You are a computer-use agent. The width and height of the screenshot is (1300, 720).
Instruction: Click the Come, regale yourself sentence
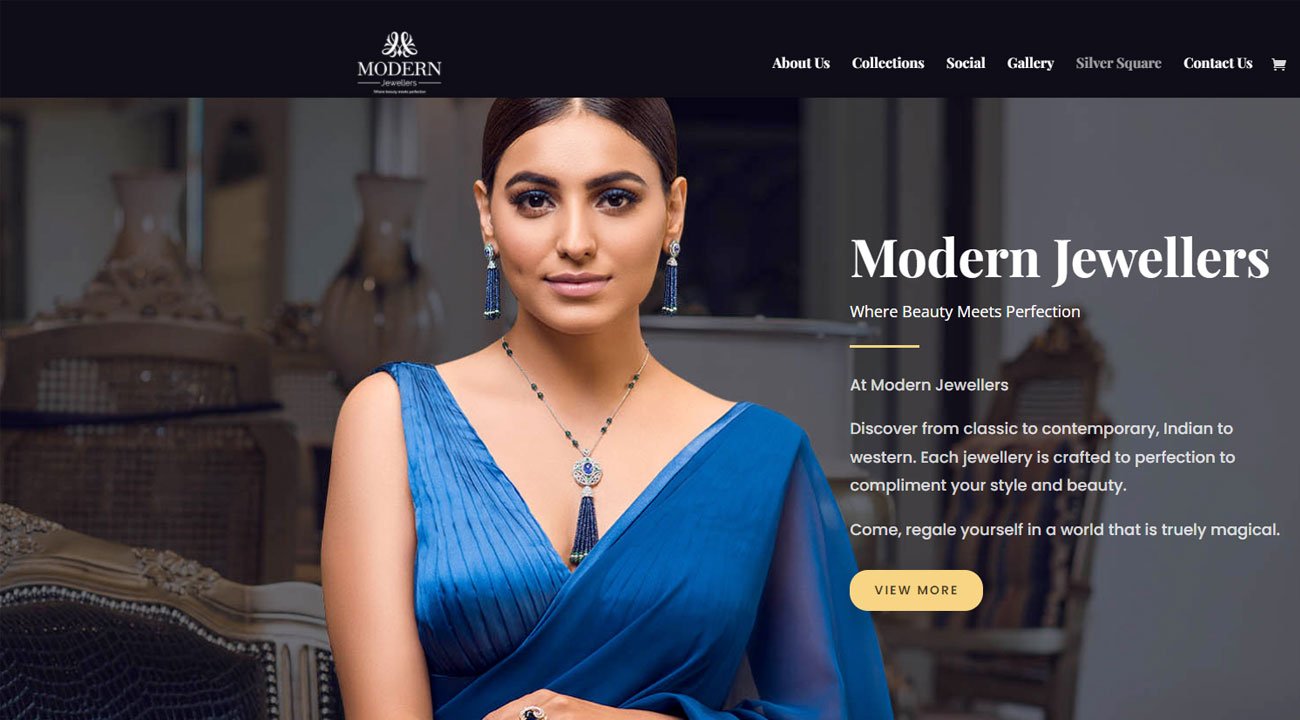(1065, 530)
